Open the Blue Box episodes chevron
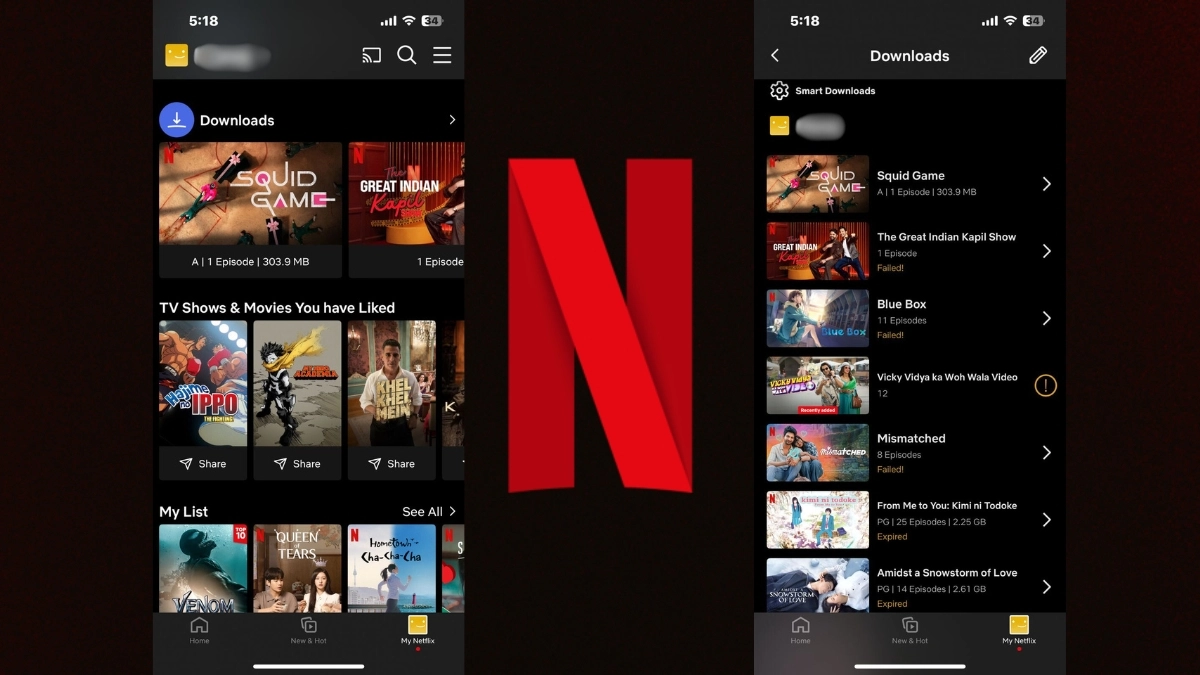Image resolution: width=1200 pixels, height=675 pixels. pyautogui.click(x=1046, y=318)
